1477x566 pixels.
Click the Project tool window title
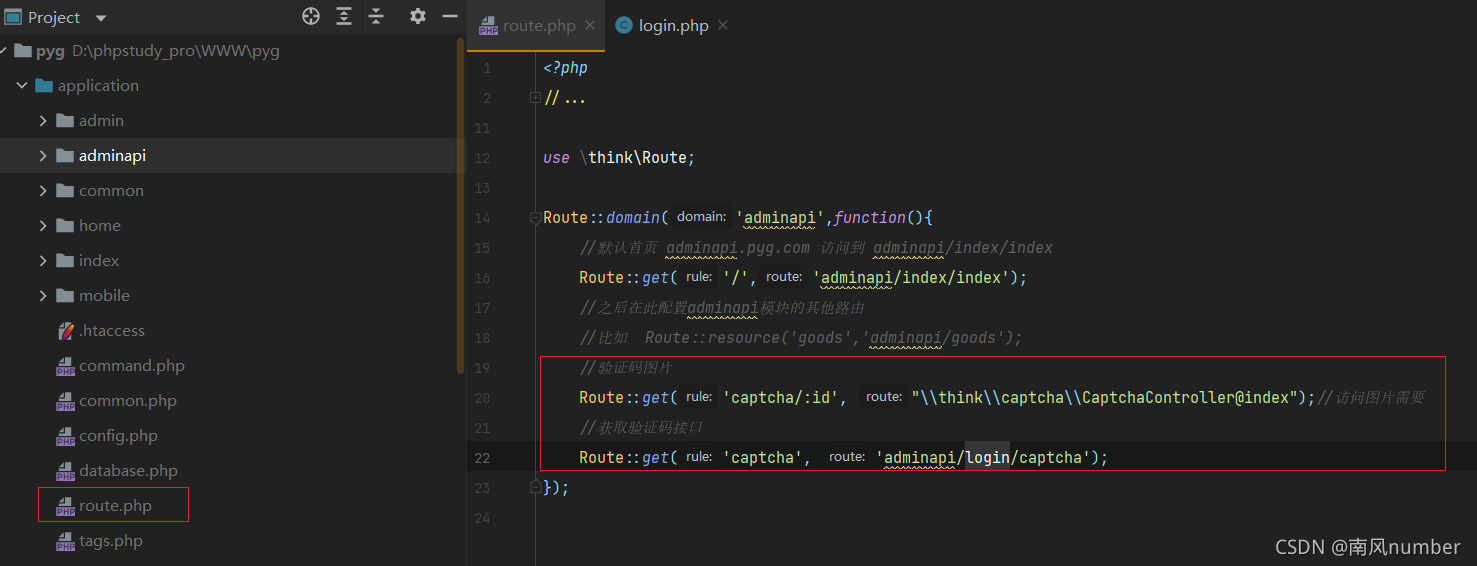pyautogui.click(x=54, y=18)
